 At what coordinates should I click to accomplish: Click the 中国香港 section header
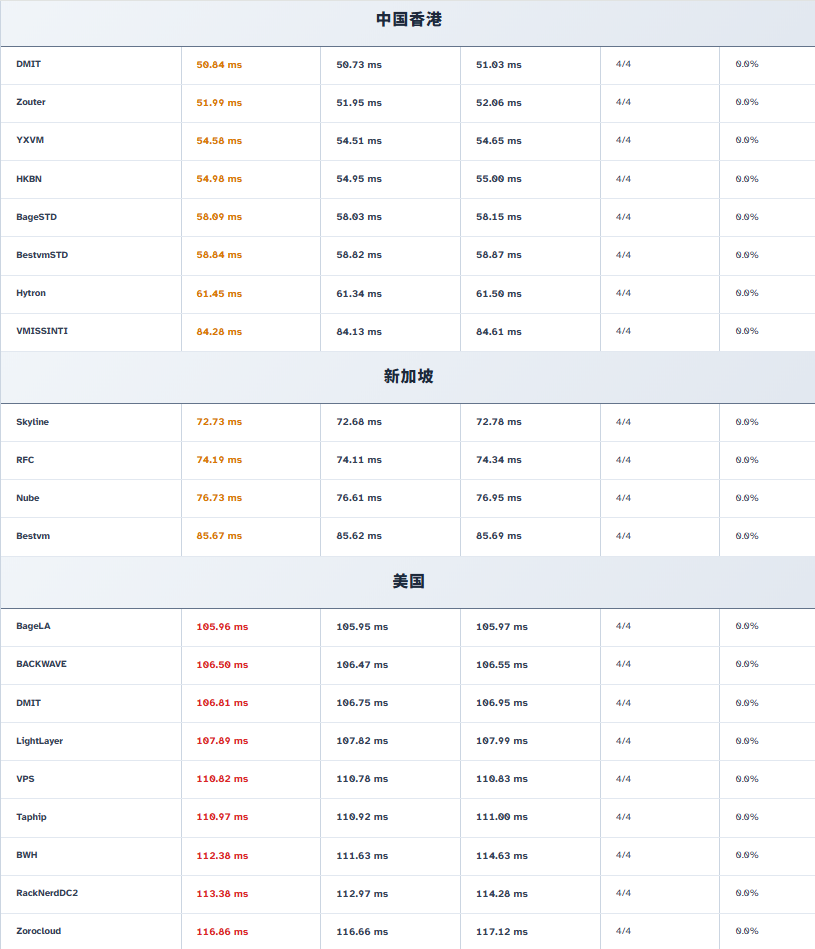[x=408, y=19]
